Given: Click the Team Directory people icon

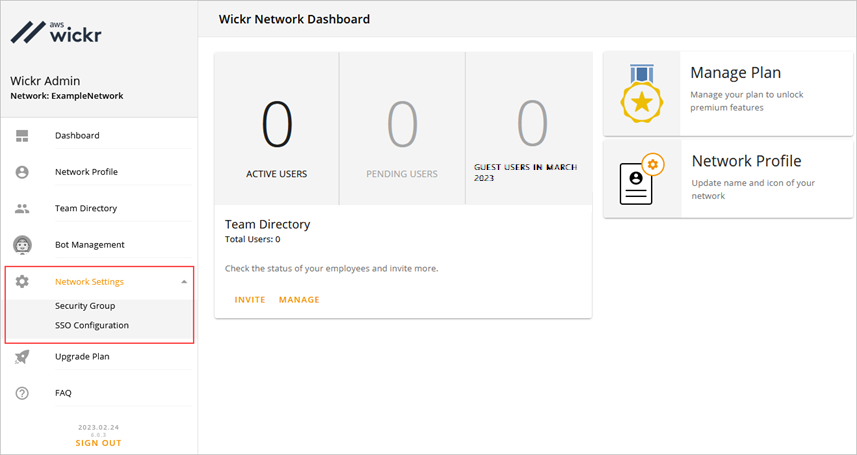Looking at the screenshot, I should tap(22, 208).
